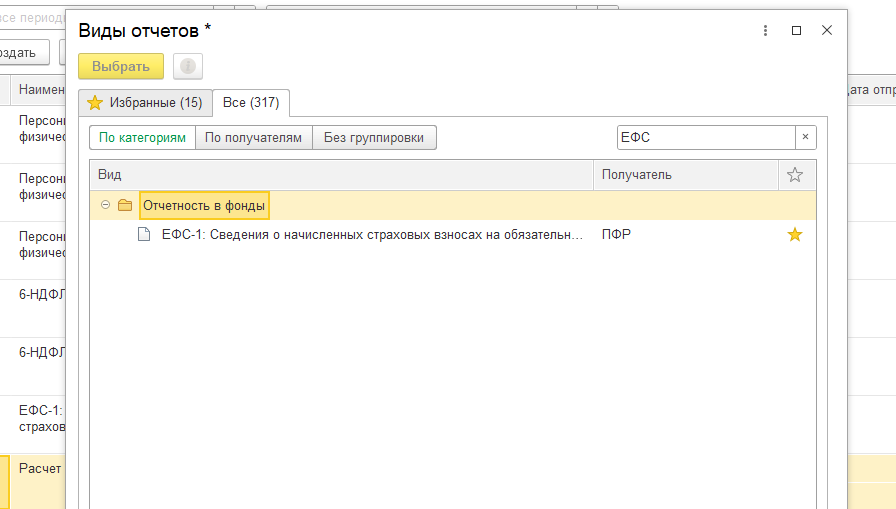Click the folder icon of Отчетность в фонды
Image resolution: width=896 pixels, height=509 pixels.
(x=125, y=205)
